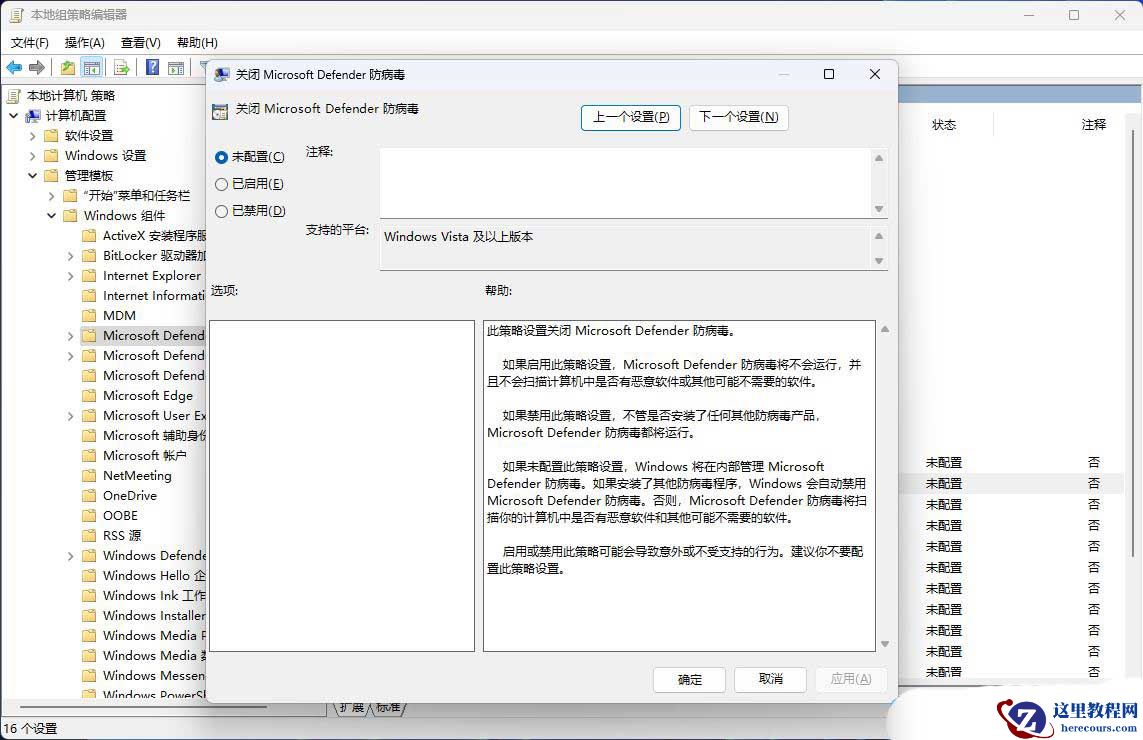1143x740 pixels.
Task: Expand the Microsoft Defender tree node
Action: pyautogui.click(x=70, y=335)
